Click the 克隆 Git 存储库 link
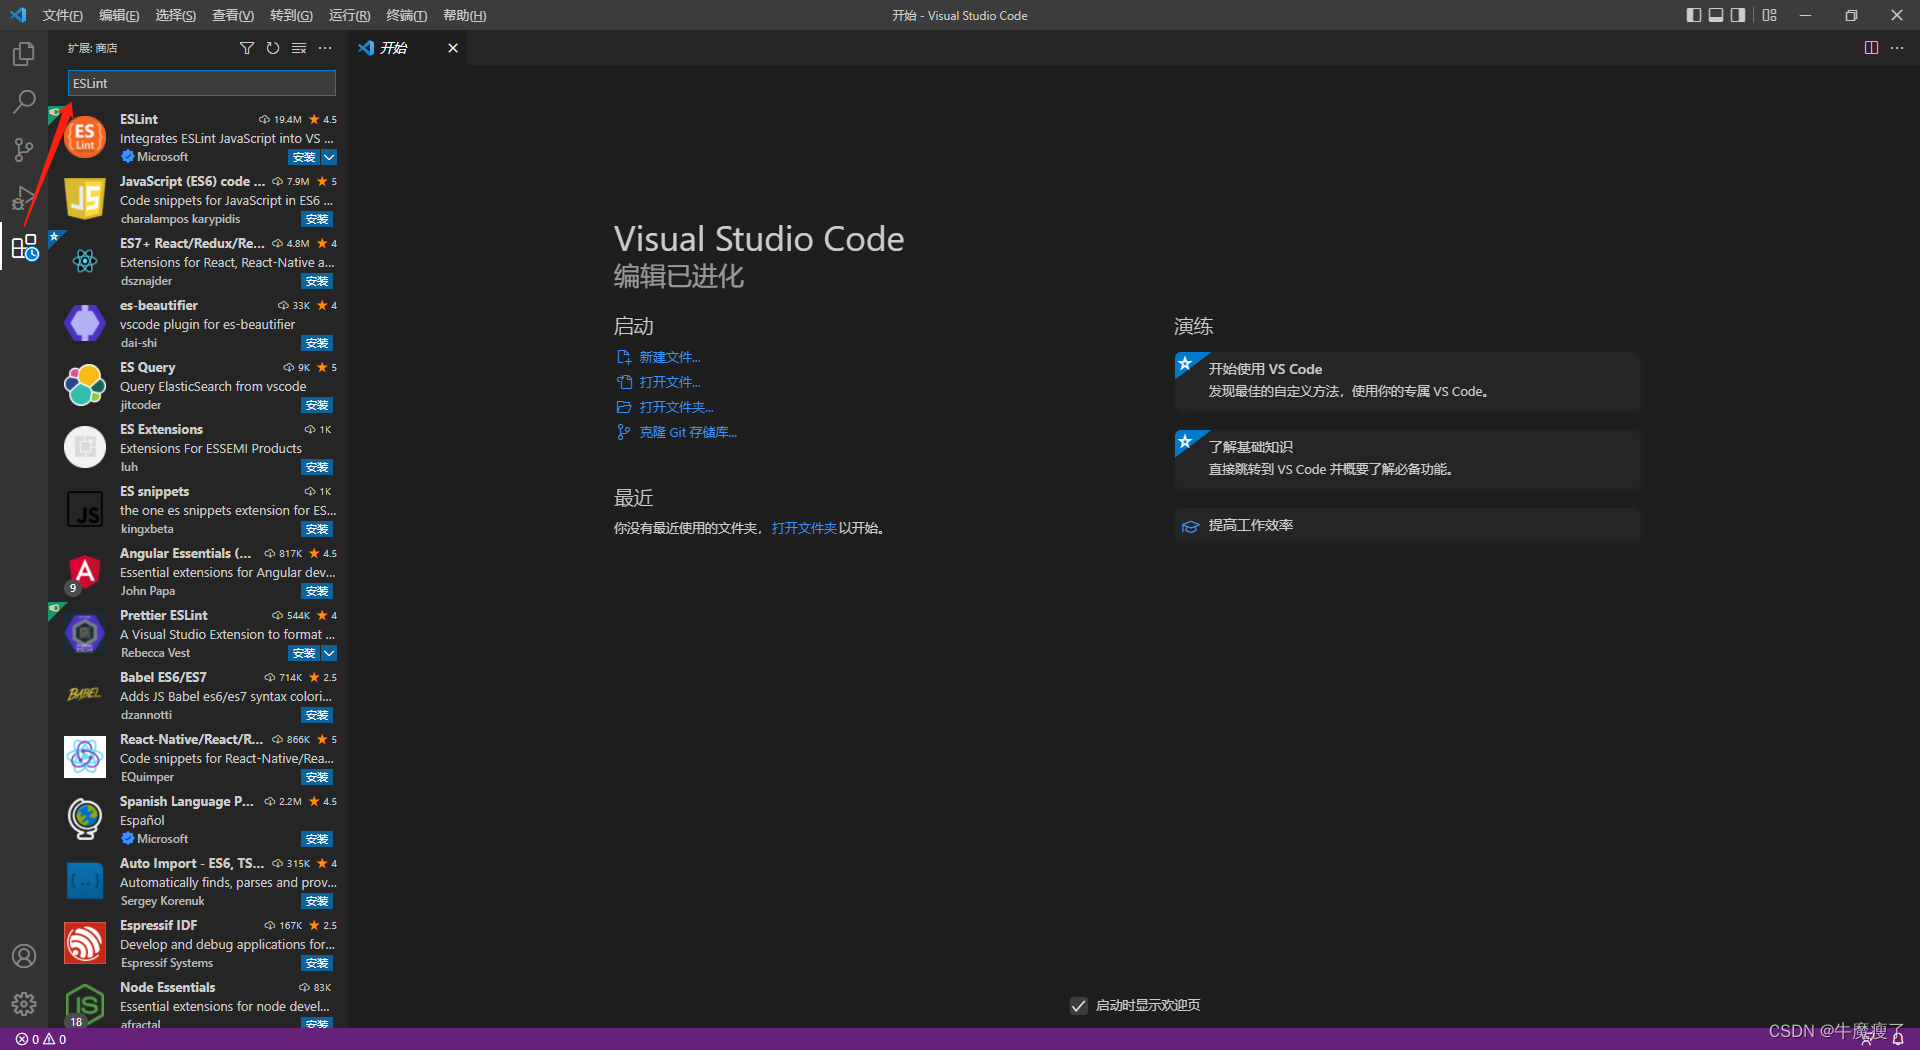 (688, 432)
